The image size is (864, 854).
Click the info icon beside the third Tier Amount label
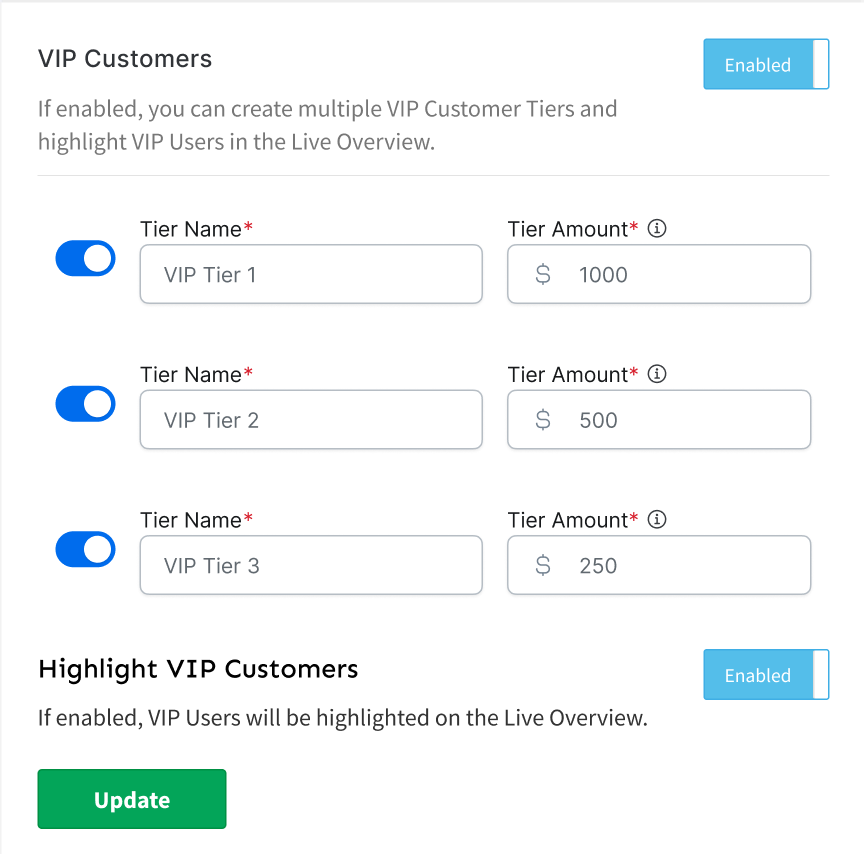tap(657, 520)
